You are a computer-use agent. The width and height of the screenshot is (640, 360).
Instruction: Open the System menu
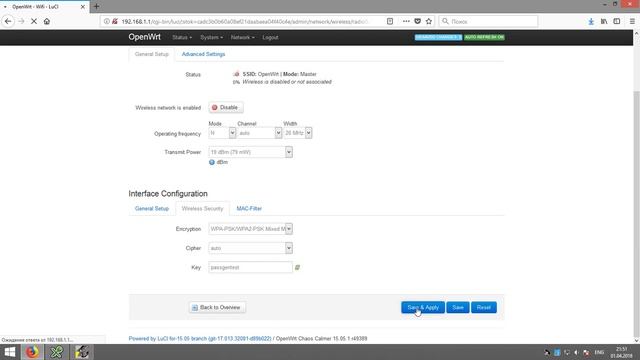point(211,37)
